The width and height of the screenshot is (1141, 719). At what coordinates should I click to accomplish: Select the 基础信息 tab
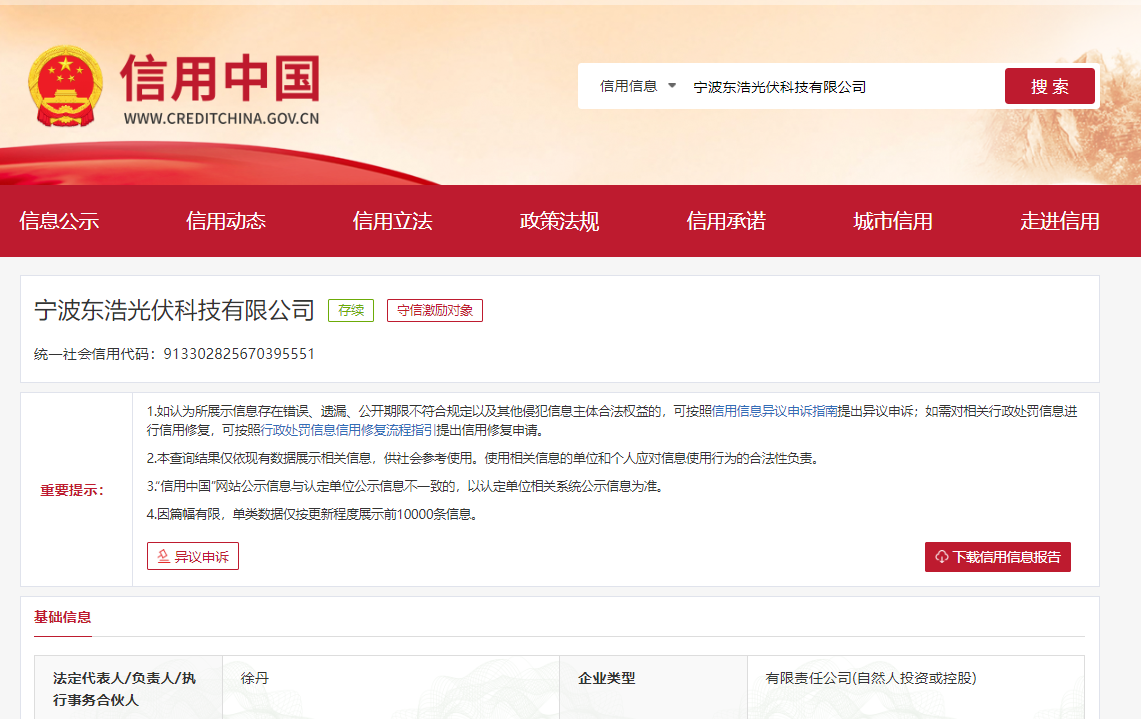63,618
